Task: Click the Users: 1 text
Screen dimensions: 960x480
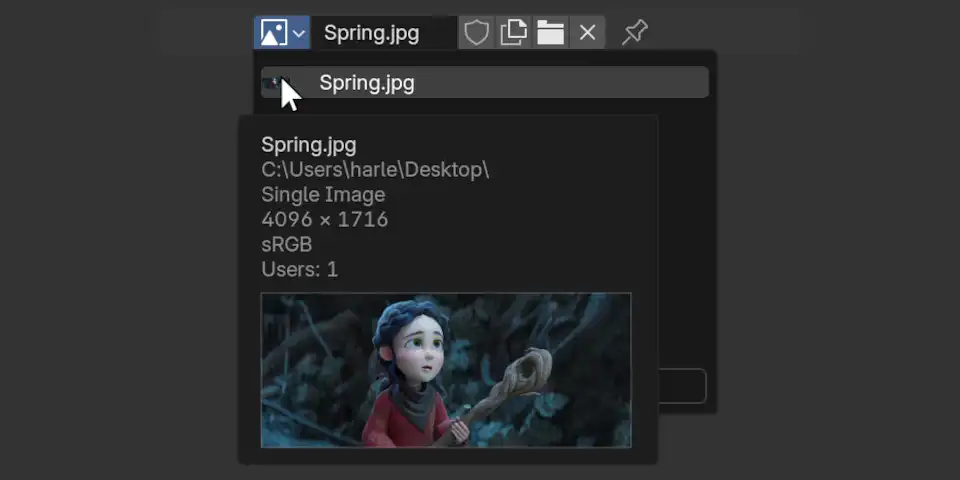Action: 299,269
